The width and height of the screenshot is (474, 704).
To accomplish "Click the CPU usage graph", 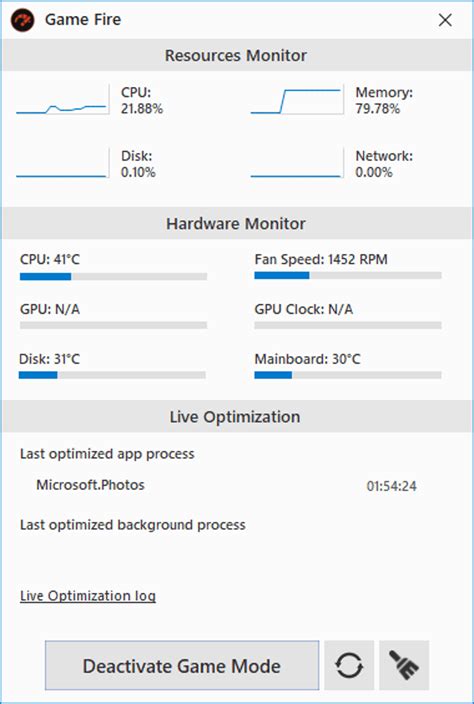I will tap(62, 99).
